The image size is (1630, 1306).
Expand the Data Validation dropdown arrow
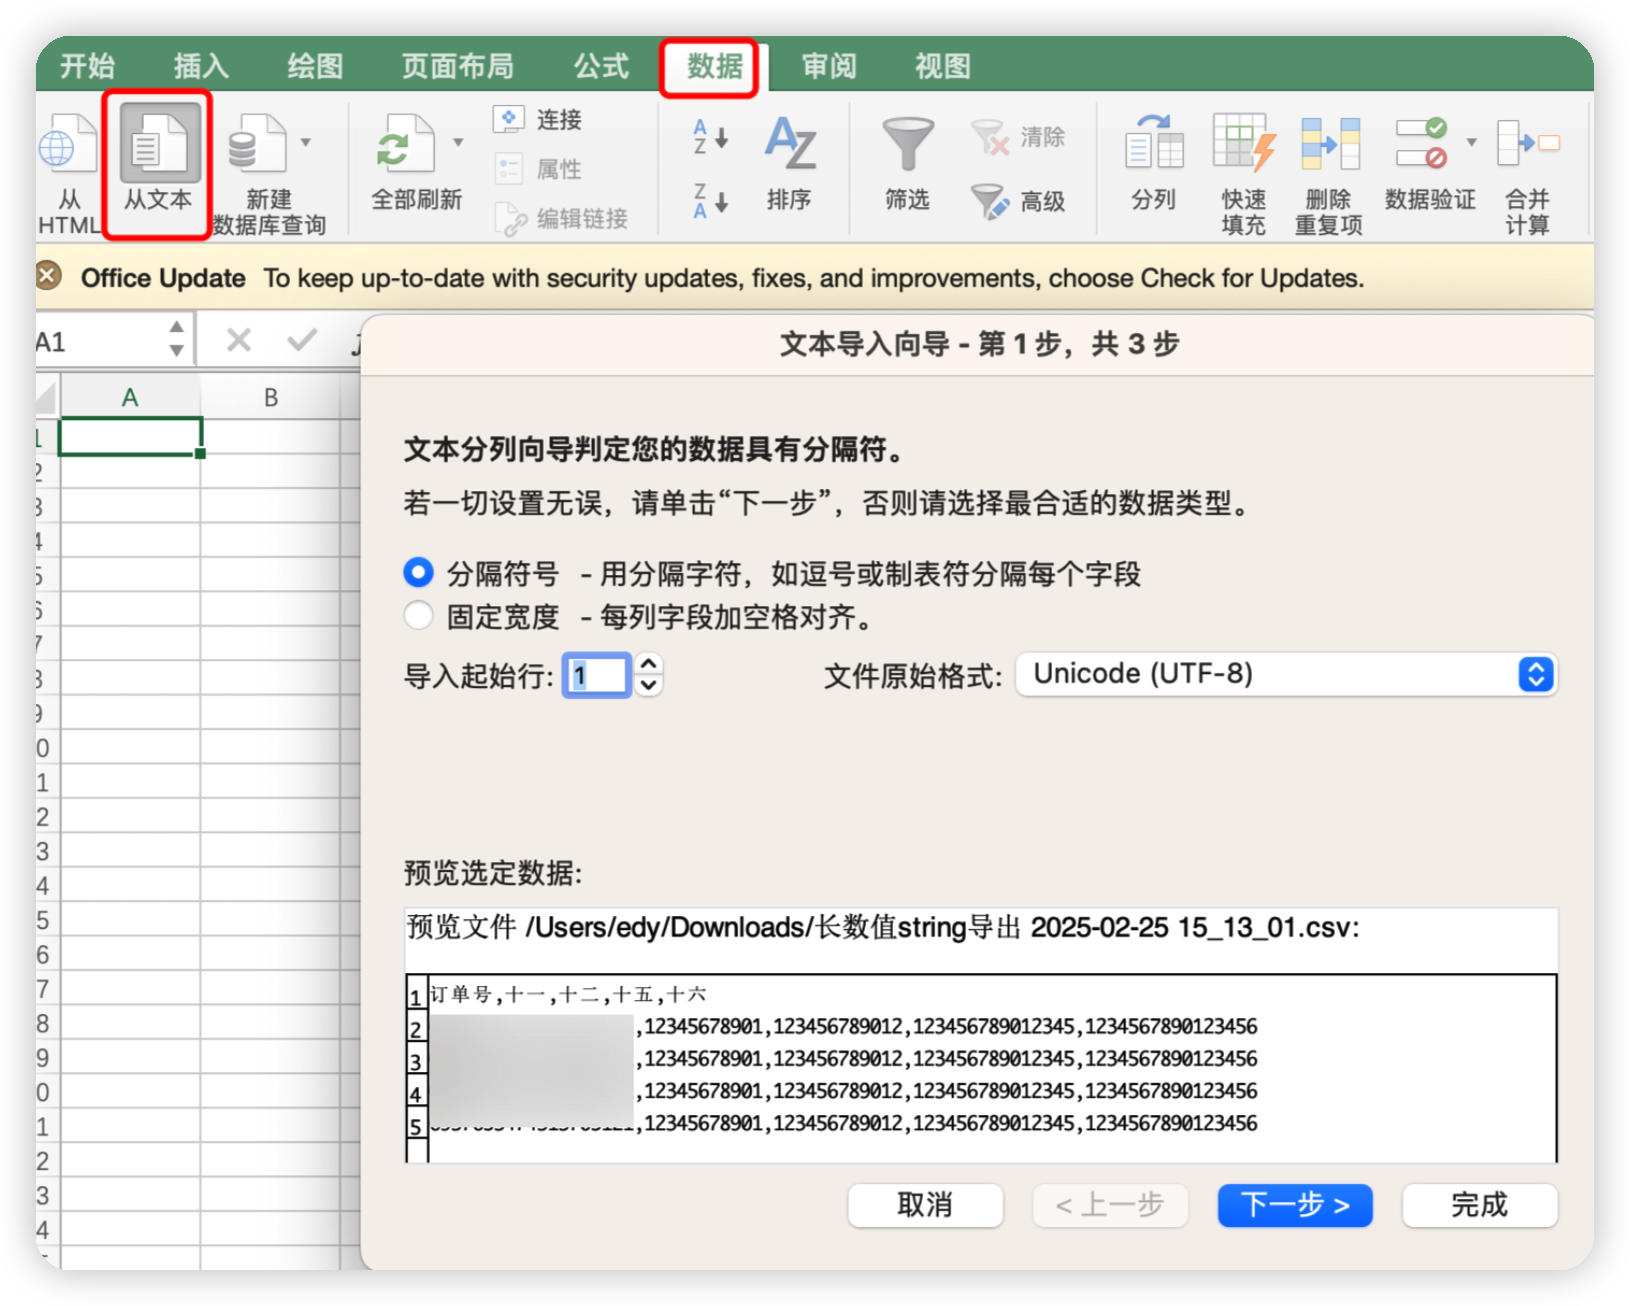(1471, 142)
